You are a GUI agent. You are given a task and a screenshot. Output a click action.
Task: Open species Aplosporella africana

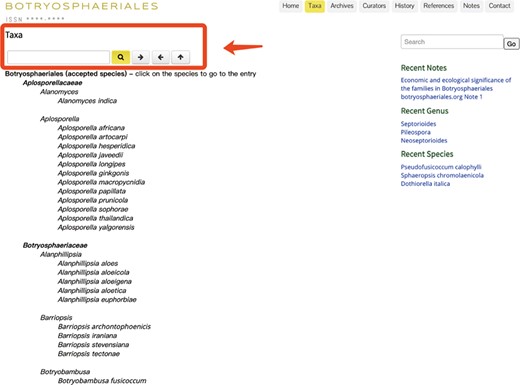pos(91,128)
